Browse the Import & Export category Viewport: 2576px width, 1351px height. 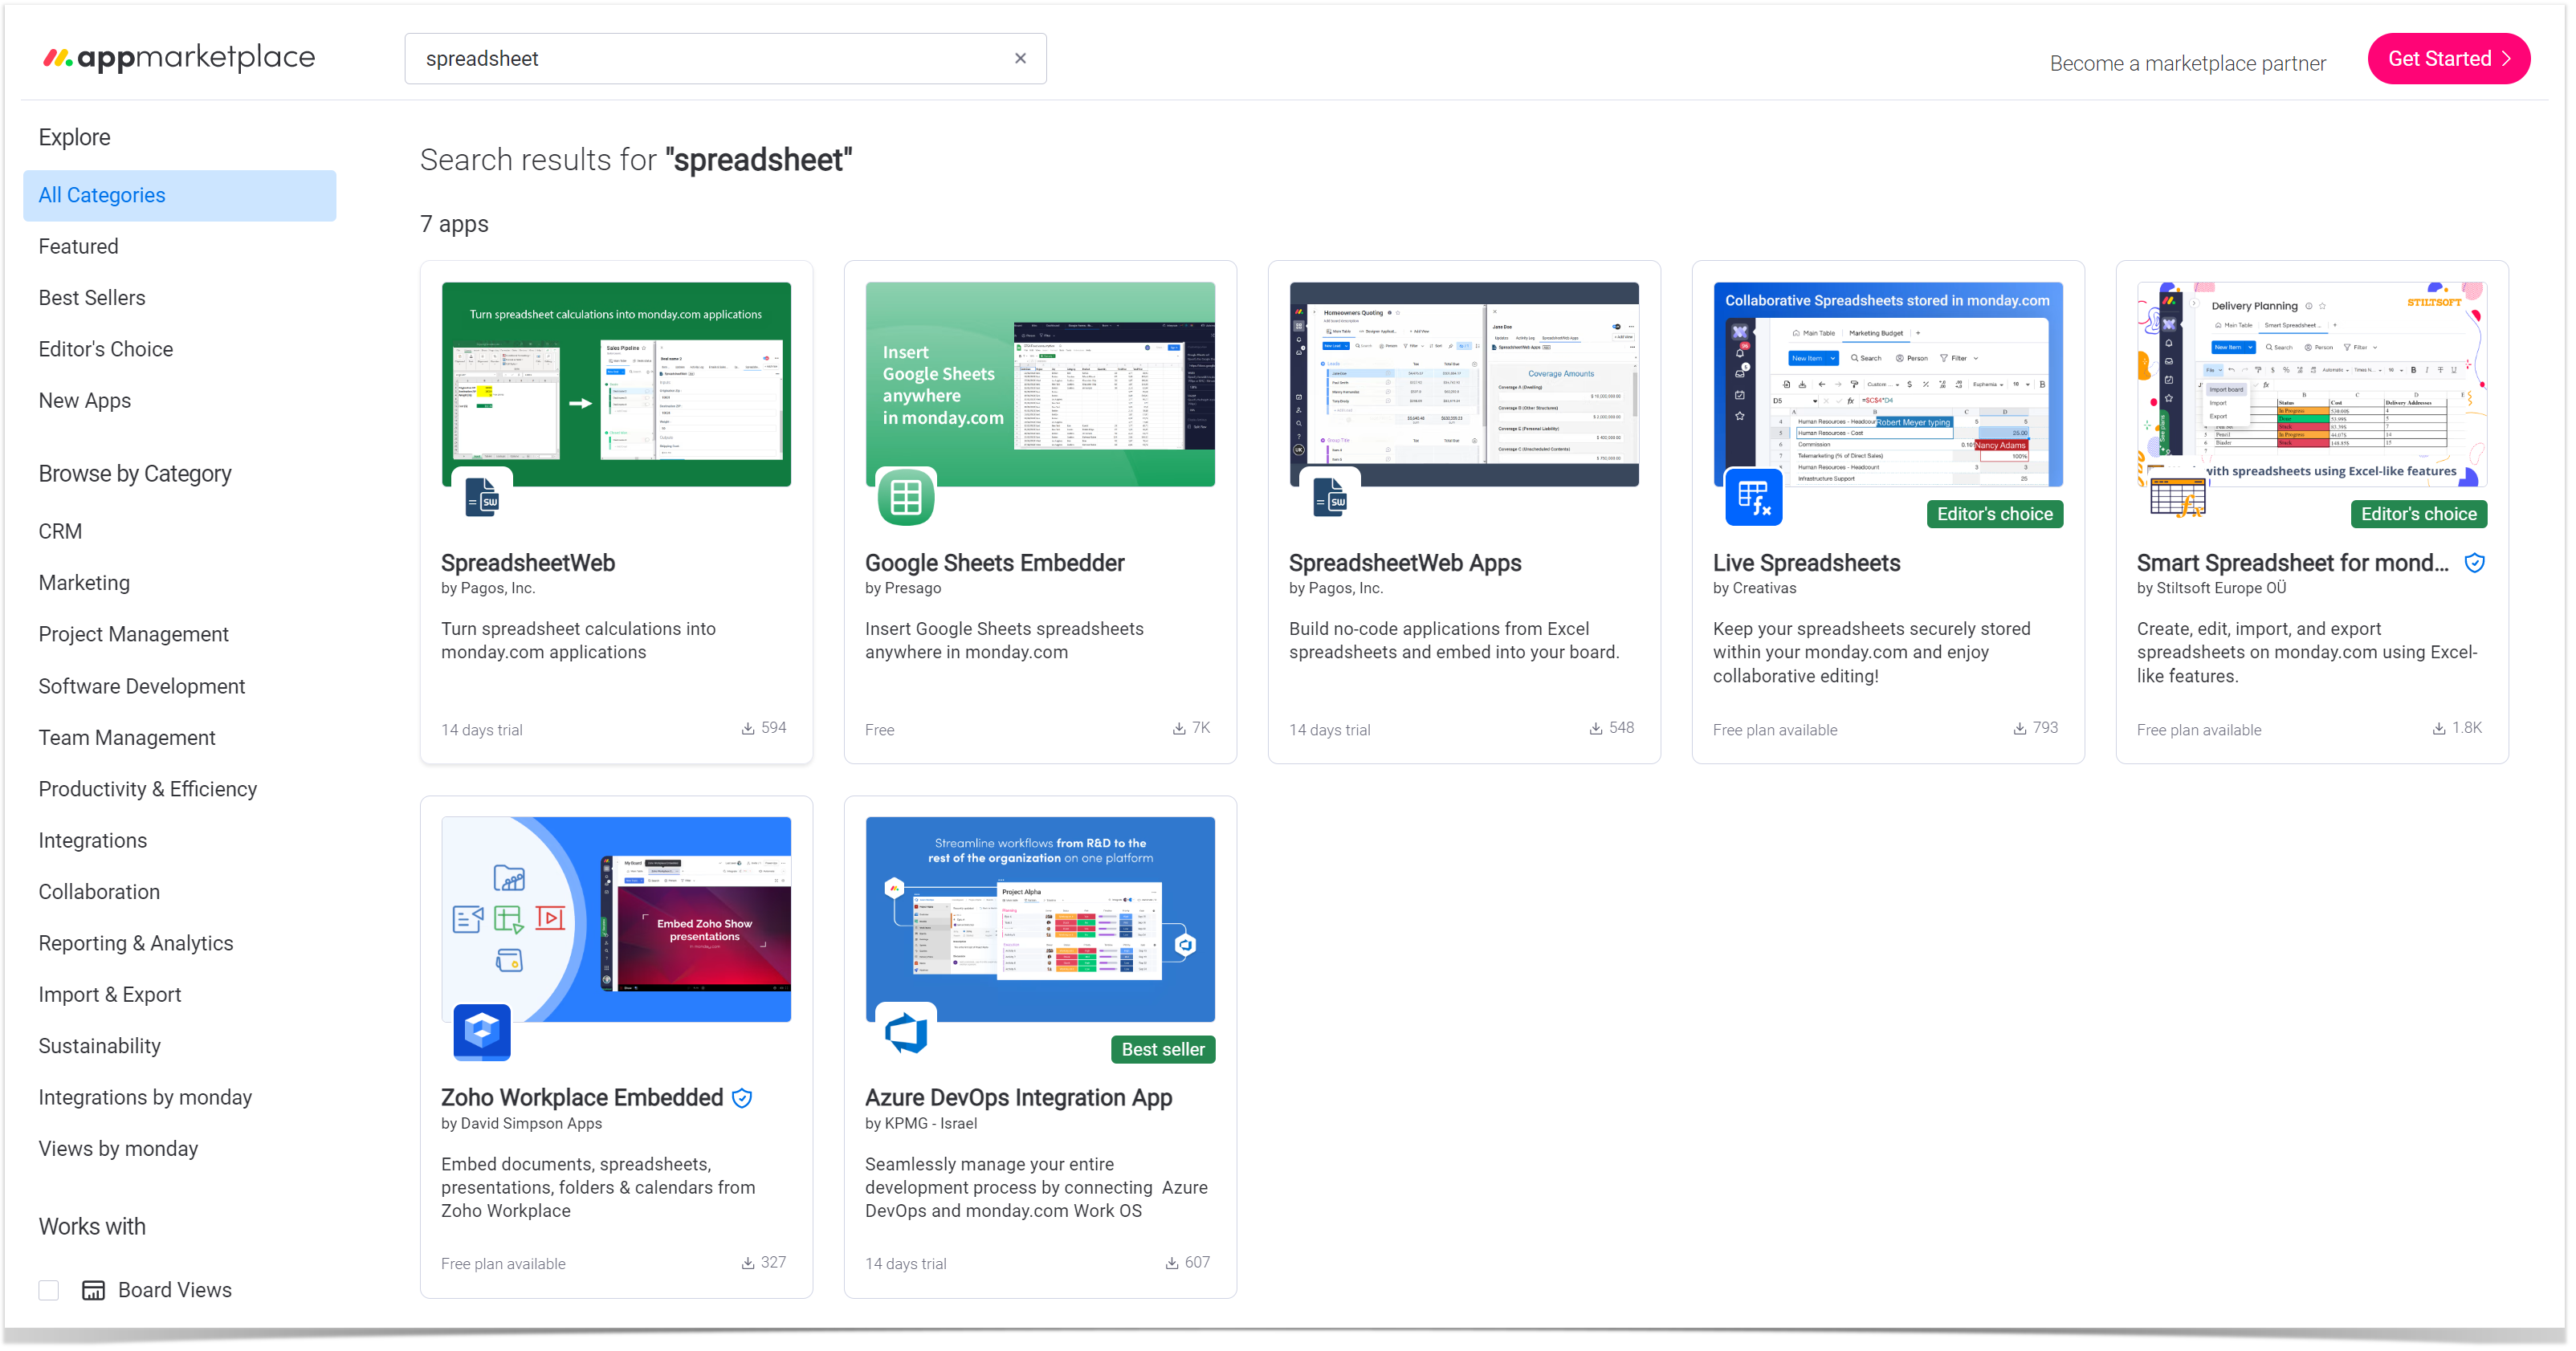click(110, 994)
